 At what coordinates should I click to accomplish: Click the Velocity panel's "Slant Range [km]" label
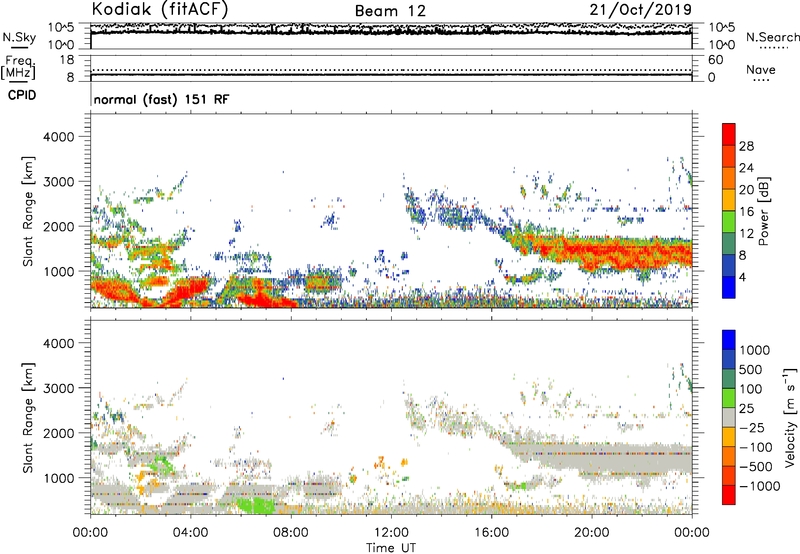(x=28, y=418)
